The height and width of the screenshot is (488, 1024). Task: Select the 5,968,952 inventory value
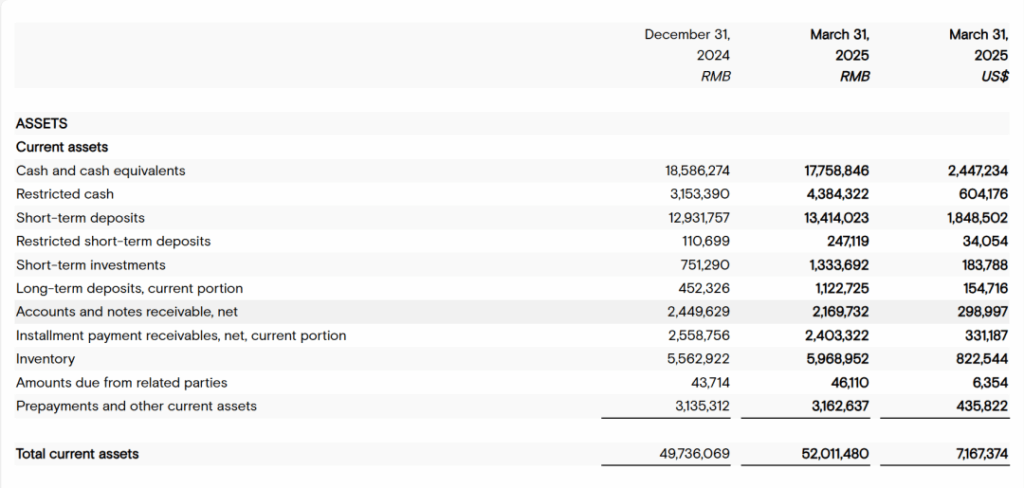[x=836, y=359]
